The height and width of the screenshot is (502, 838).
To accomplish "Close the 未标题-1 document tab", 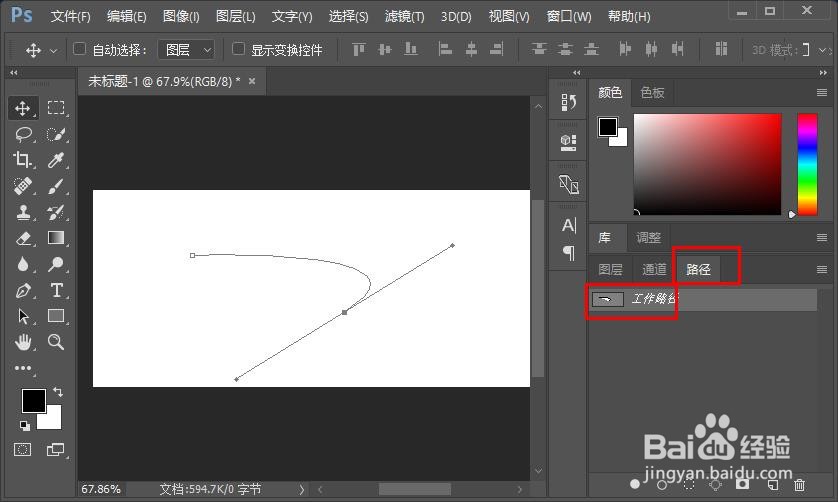I will [x=252, y=81].
